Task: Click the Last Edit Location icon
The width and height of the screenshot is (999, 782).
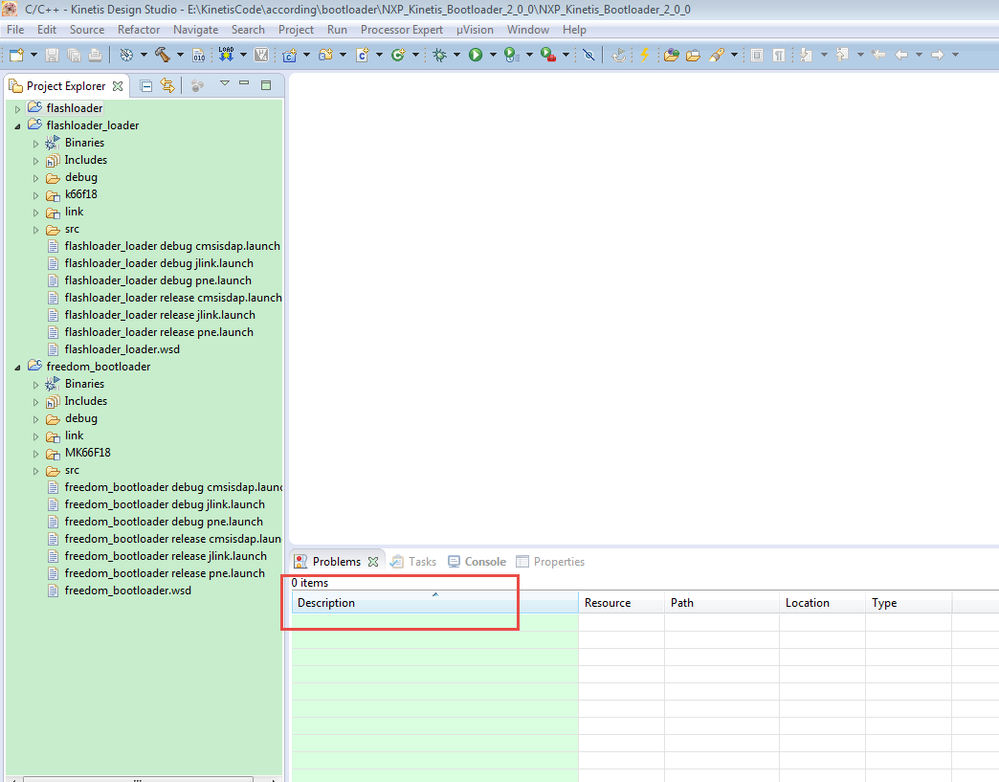Action: [879, 55]
